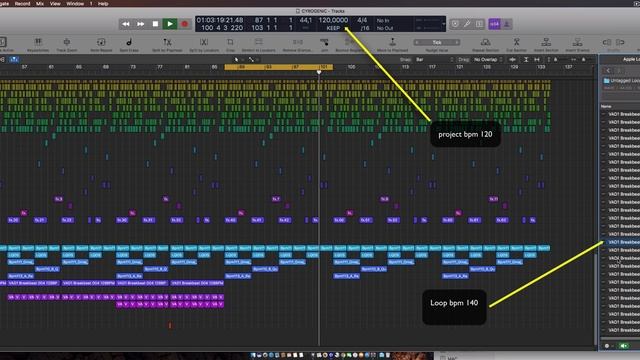Click the playhead handle in the ruler

click(319, 72)
